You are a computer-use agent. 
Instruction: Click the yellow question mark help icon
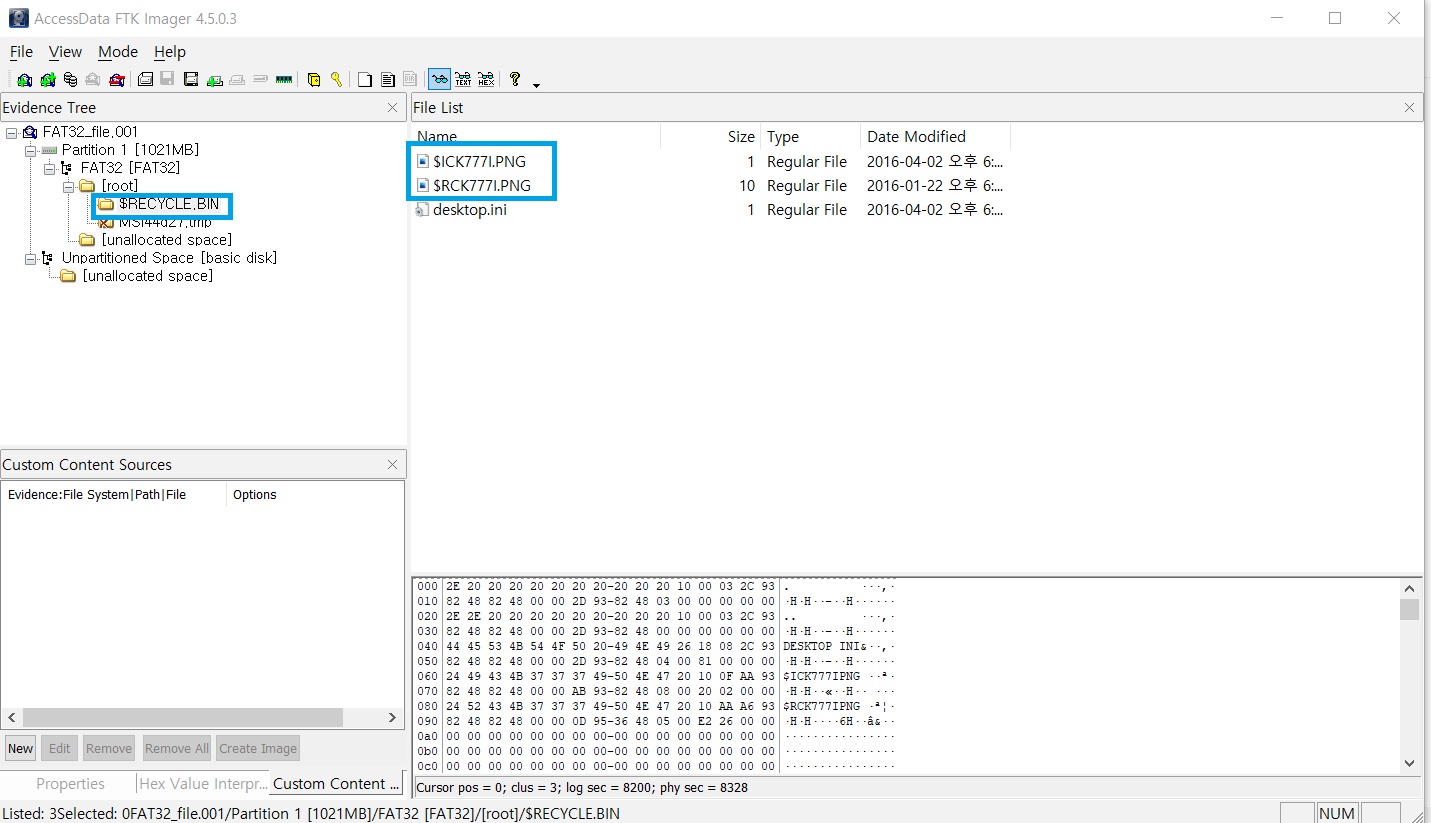coord(515,80)
